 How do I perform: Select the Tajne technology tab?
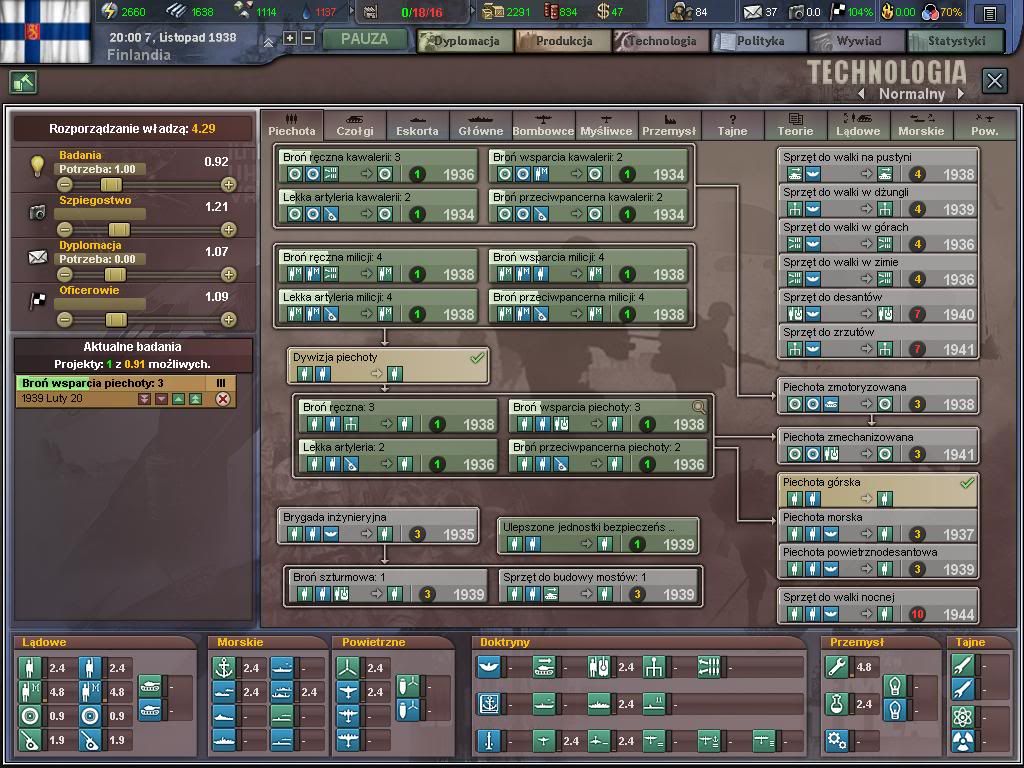coord(732,125)
